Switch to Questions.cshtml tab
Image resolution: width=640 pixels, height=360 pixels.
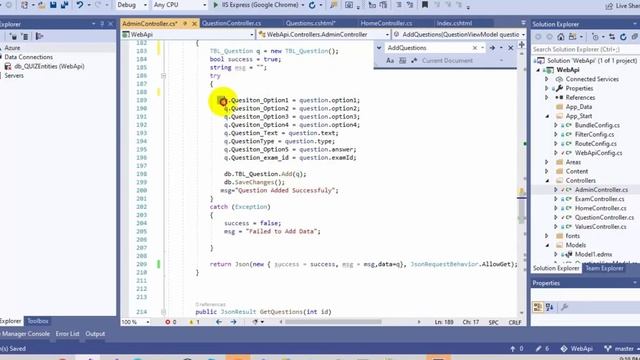(x=310, y=23)
